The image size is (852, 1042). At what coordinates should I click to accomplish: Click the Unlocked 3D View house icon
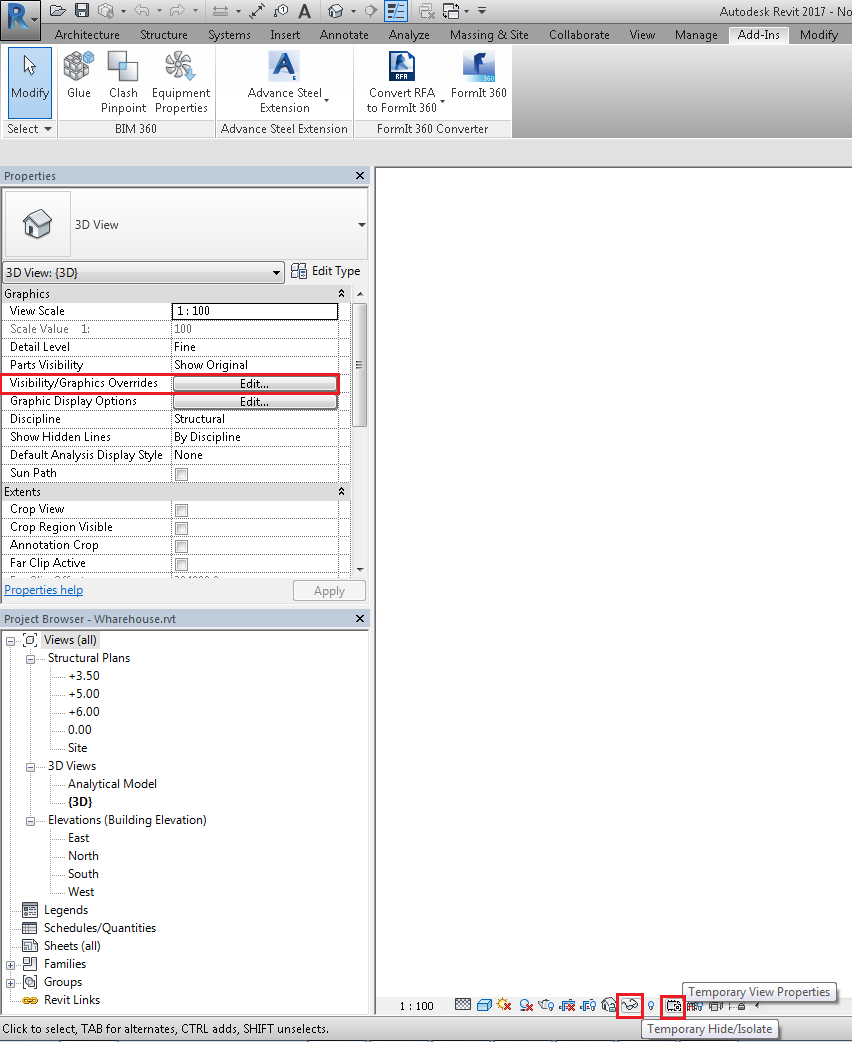coord(608,1005)
